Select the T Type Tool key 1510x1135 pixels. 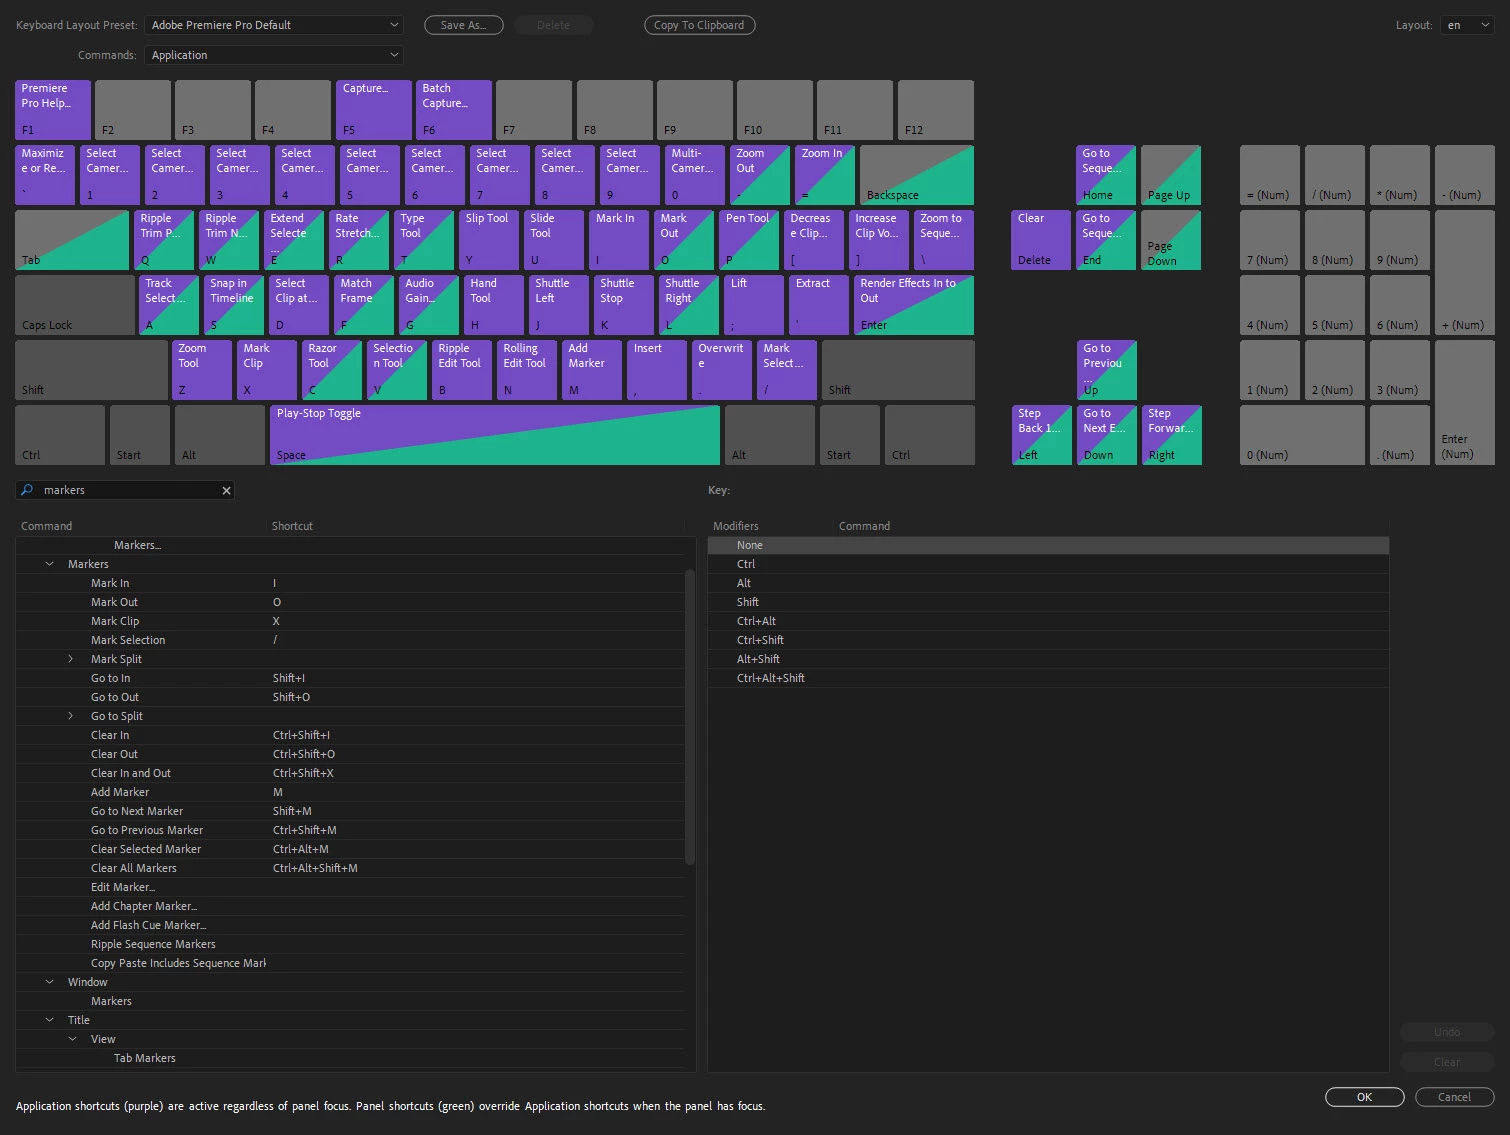coord(424,240)
